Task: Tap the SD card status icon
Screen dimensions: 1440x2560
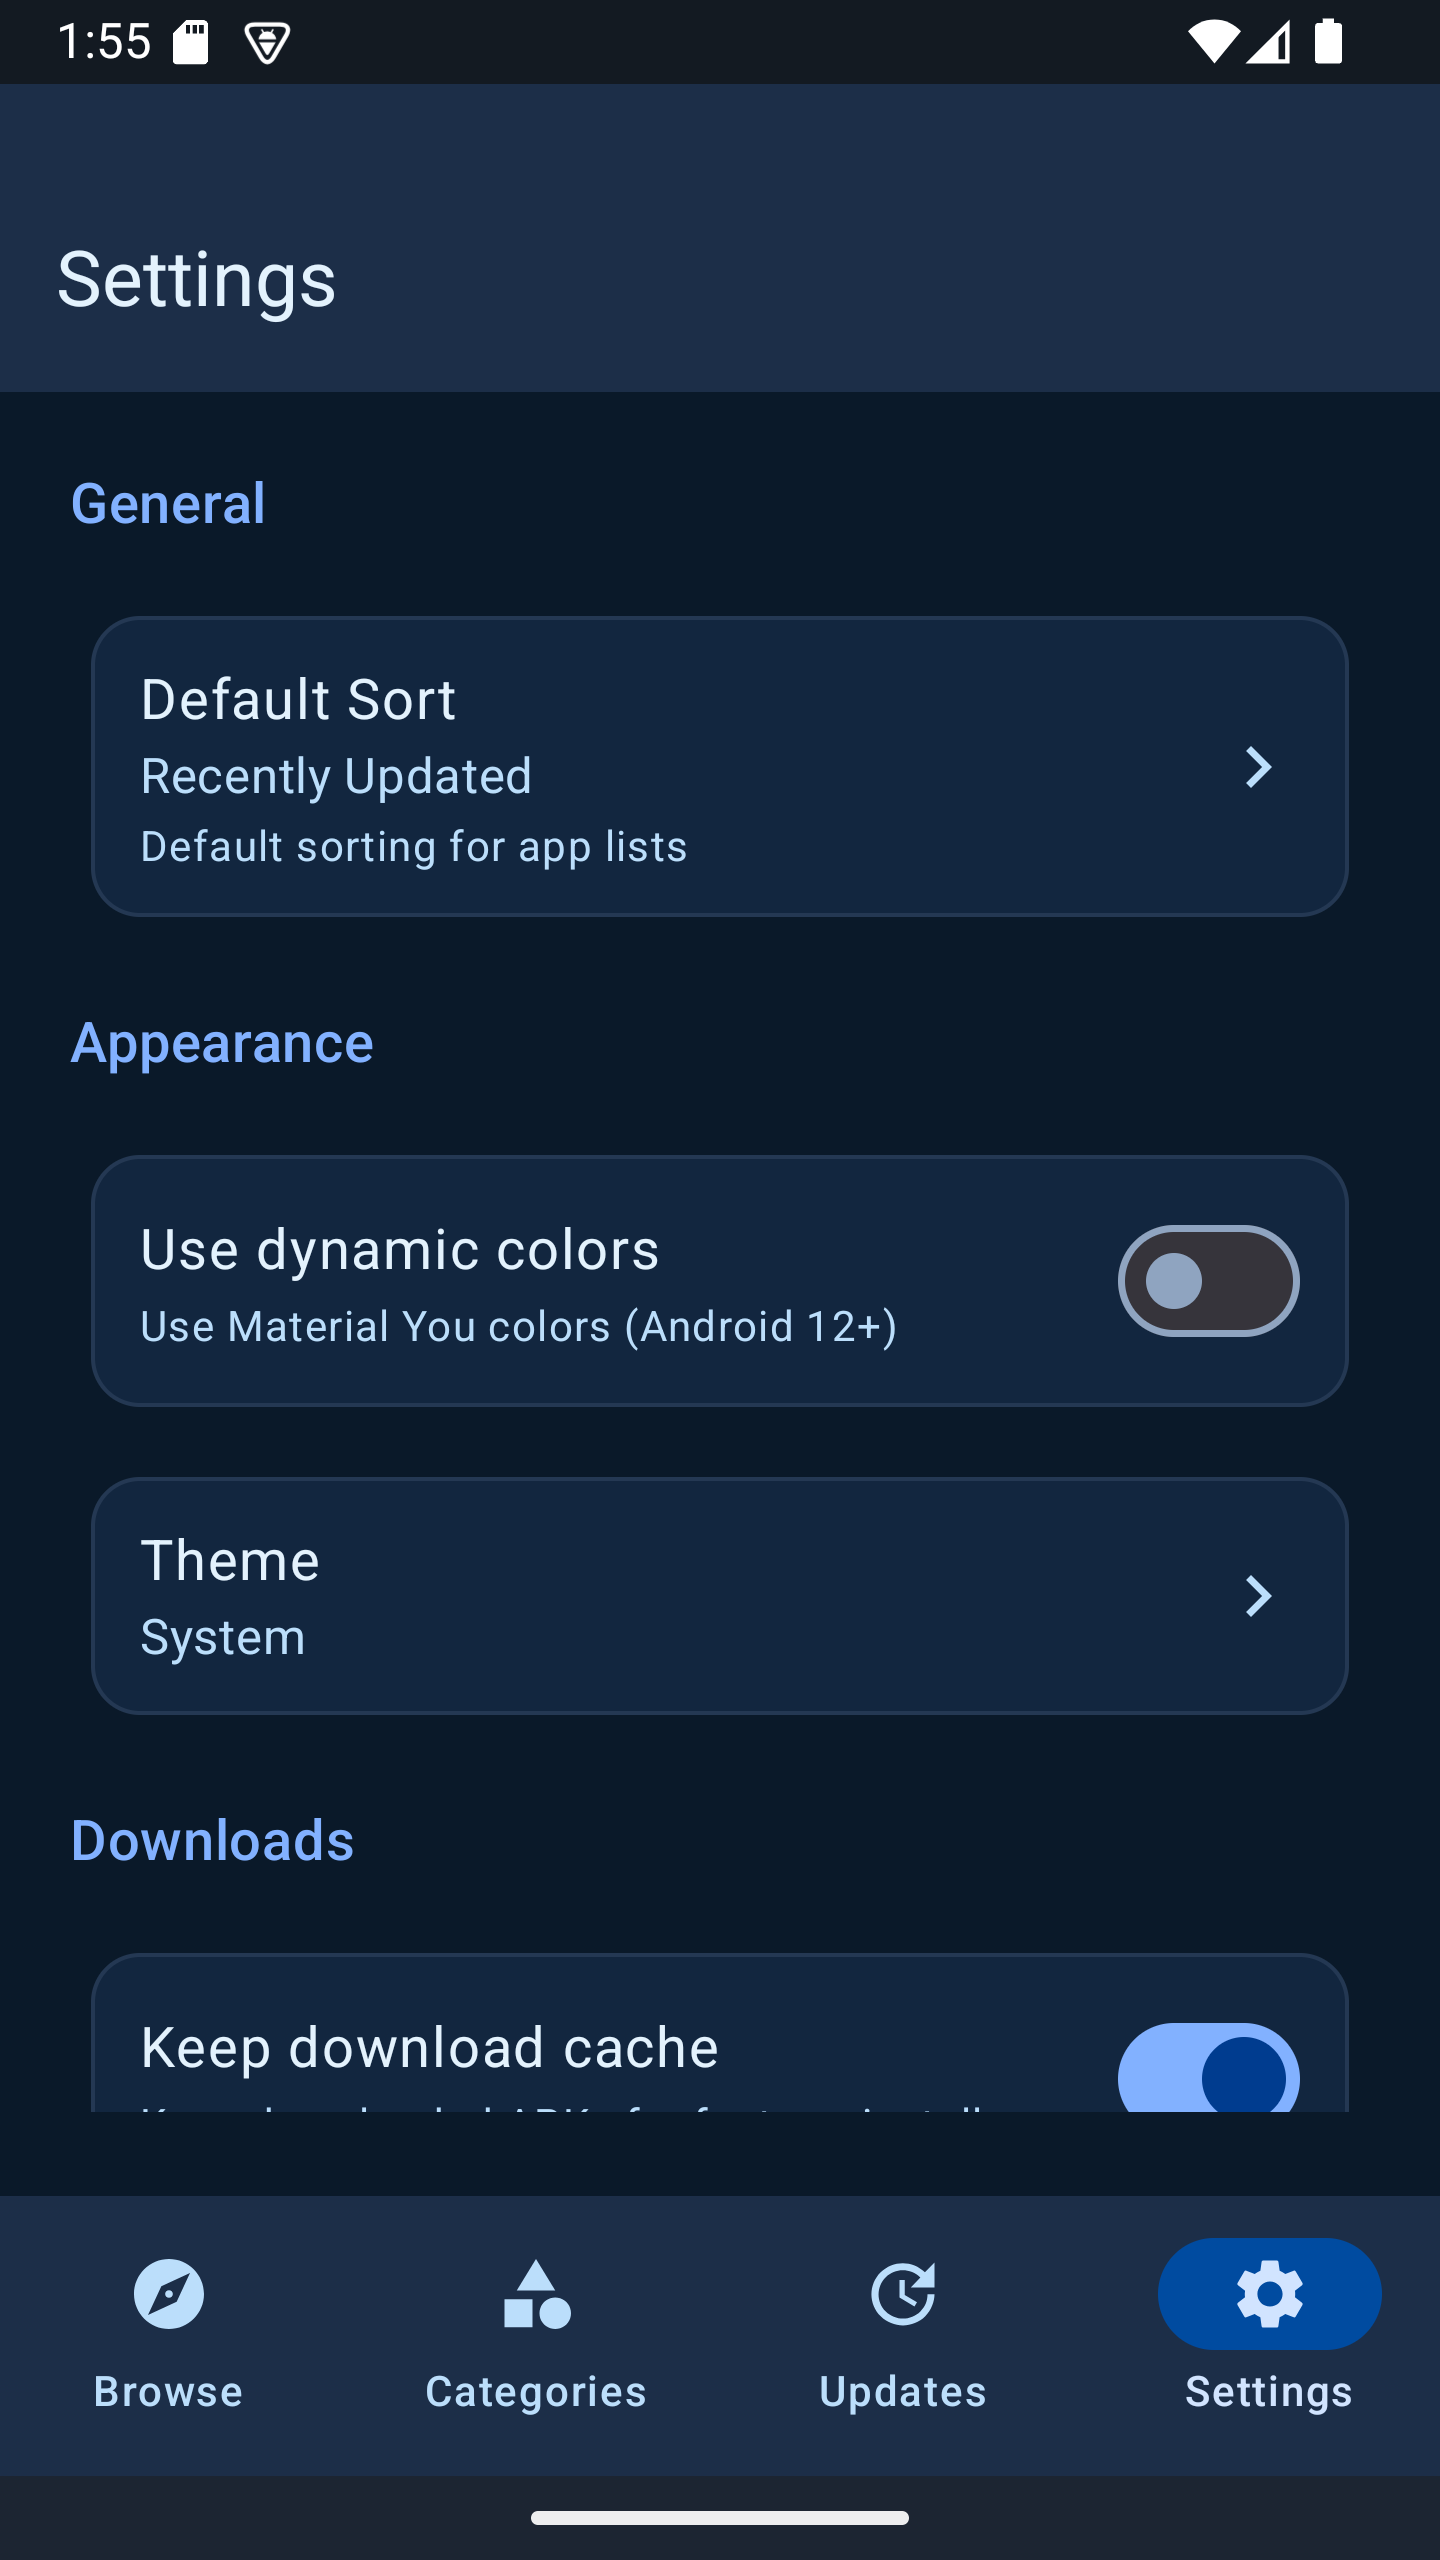Action: (190, 42)
